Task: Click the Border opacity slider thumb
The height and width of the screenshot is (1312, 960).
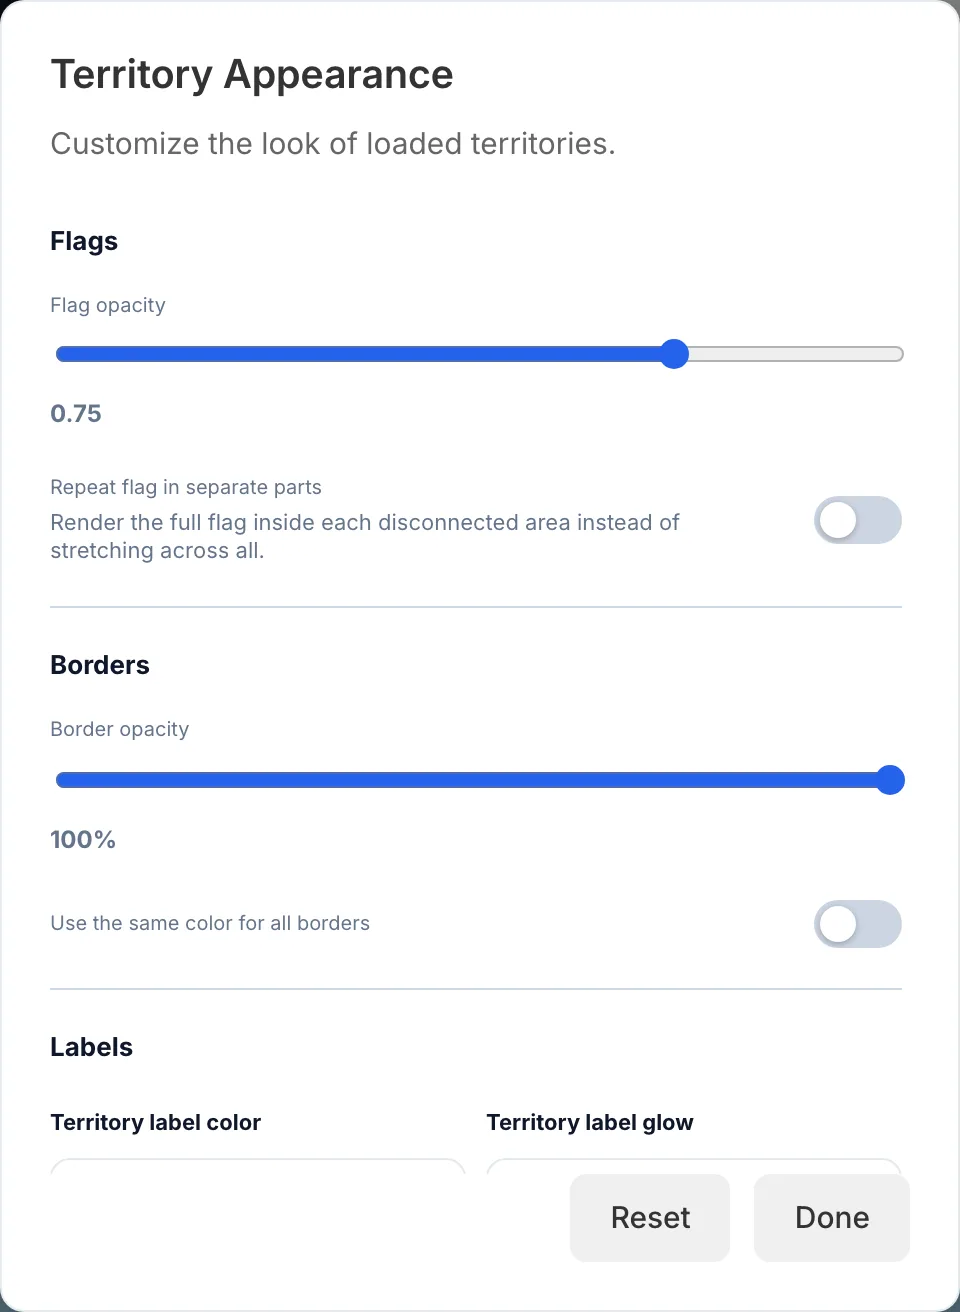Action: (890, 780)
